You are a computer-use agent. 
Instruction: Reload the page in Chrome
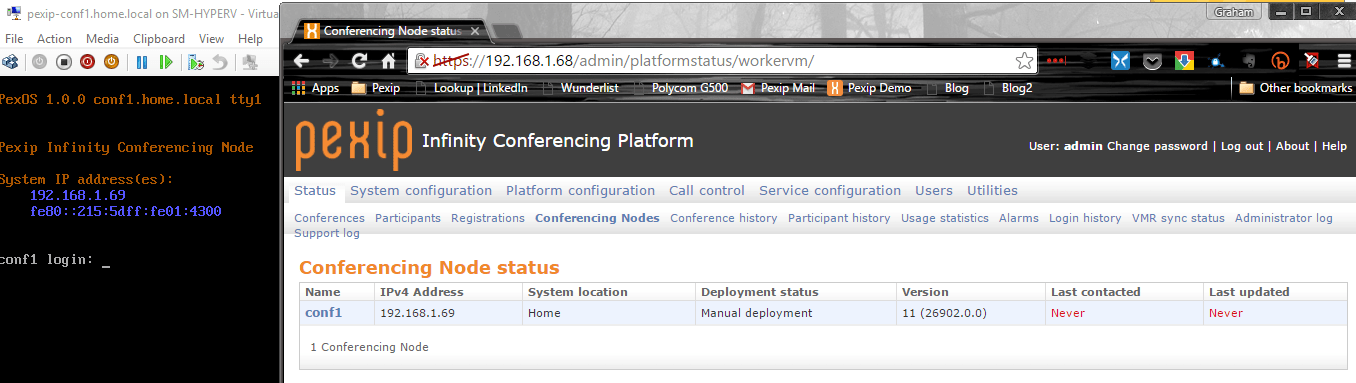(x=359, y=61)
